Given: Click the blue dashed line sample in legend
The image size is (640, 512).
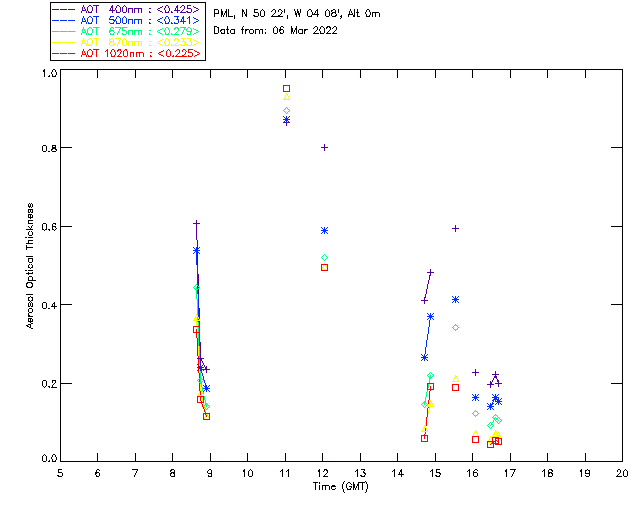Looking at the screenshot, I should pyautogui.click(x=64, y=20).
